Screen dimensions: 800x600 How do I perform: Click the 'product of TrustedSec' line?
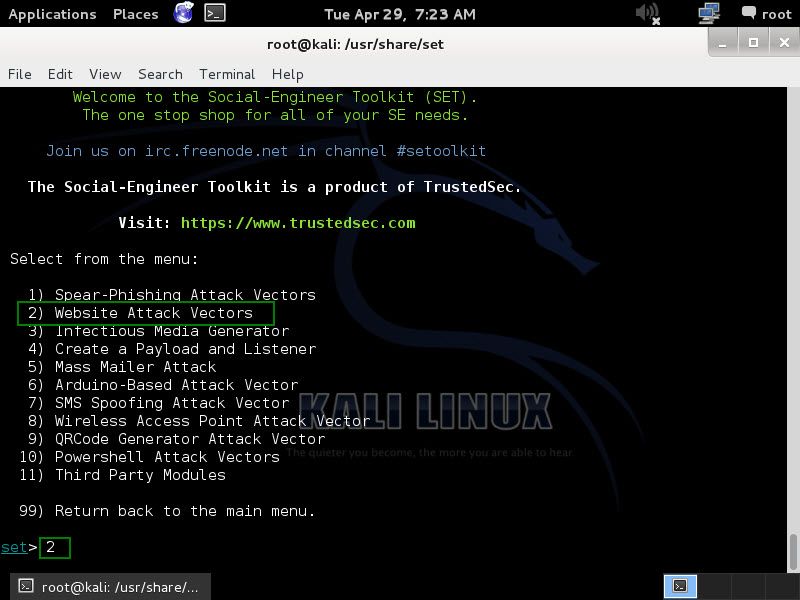point(274,187)
